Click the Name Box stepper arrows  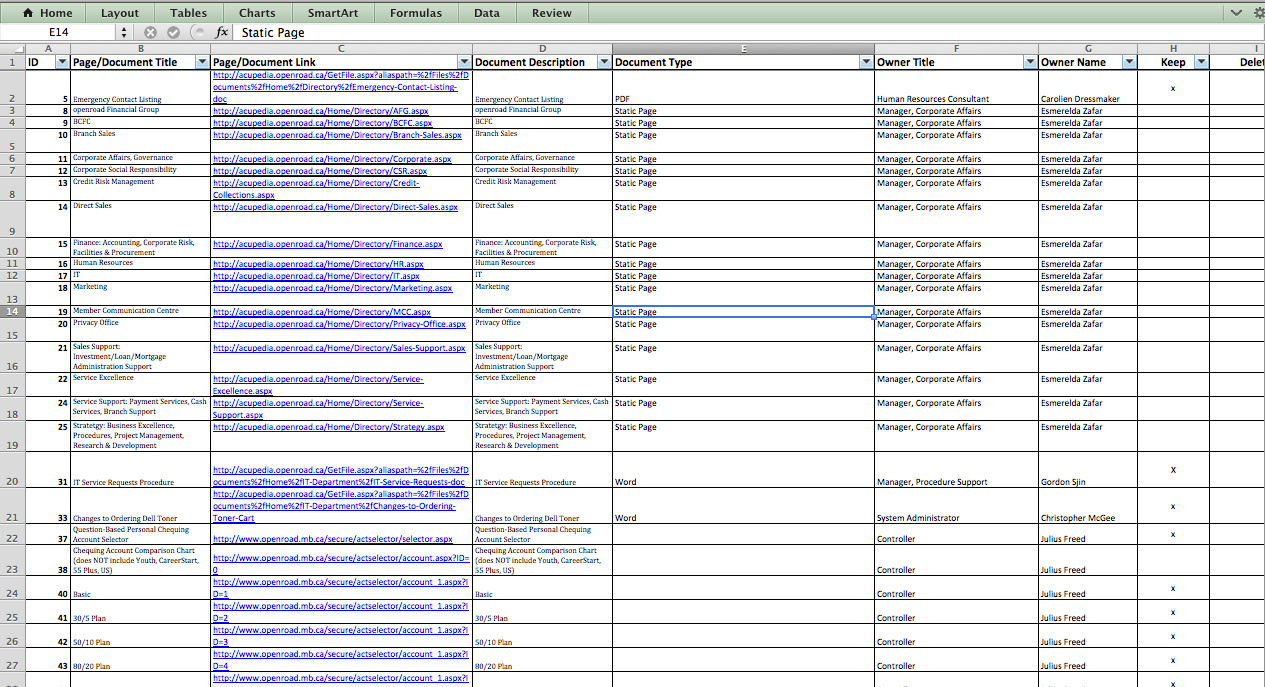pyautogui.click(x=124, y=32)
